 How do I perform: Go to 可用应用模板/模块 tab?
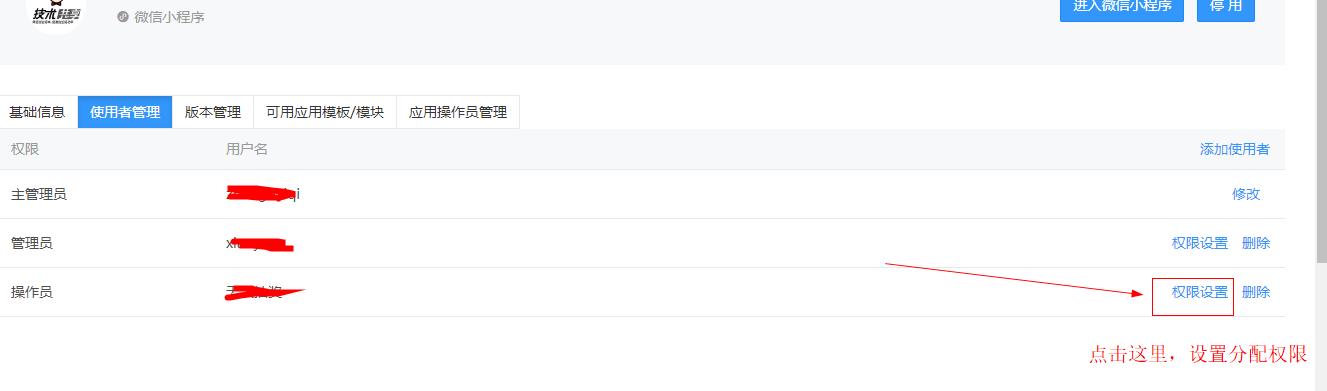tap(325, 112)
